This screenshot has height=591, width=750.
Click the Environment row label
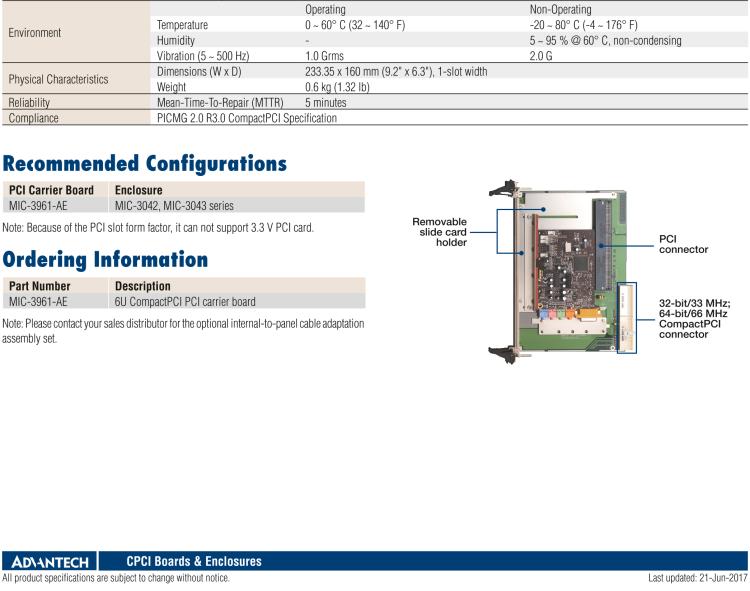click(35, 33)
